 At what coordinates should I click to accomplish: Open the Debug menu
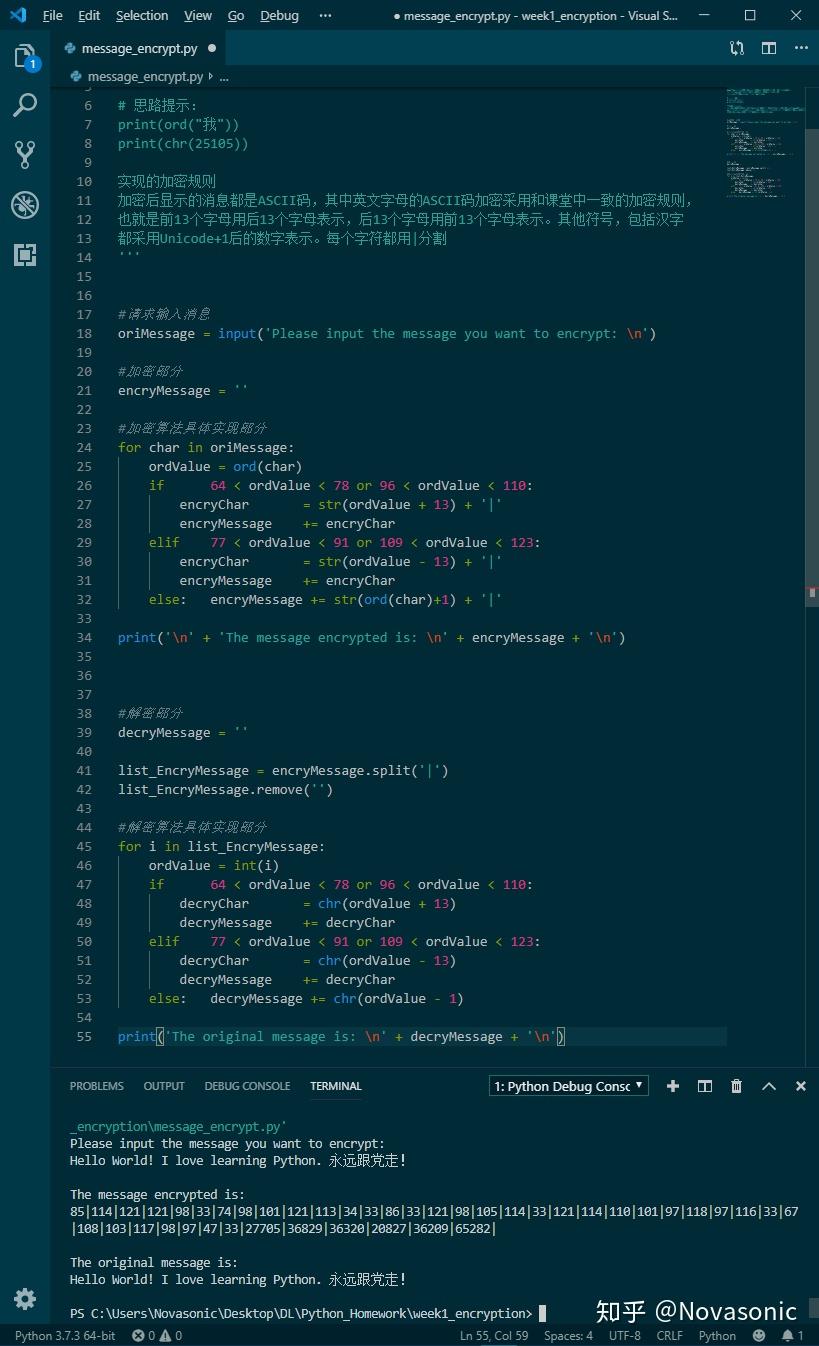[x=279, y=15]
